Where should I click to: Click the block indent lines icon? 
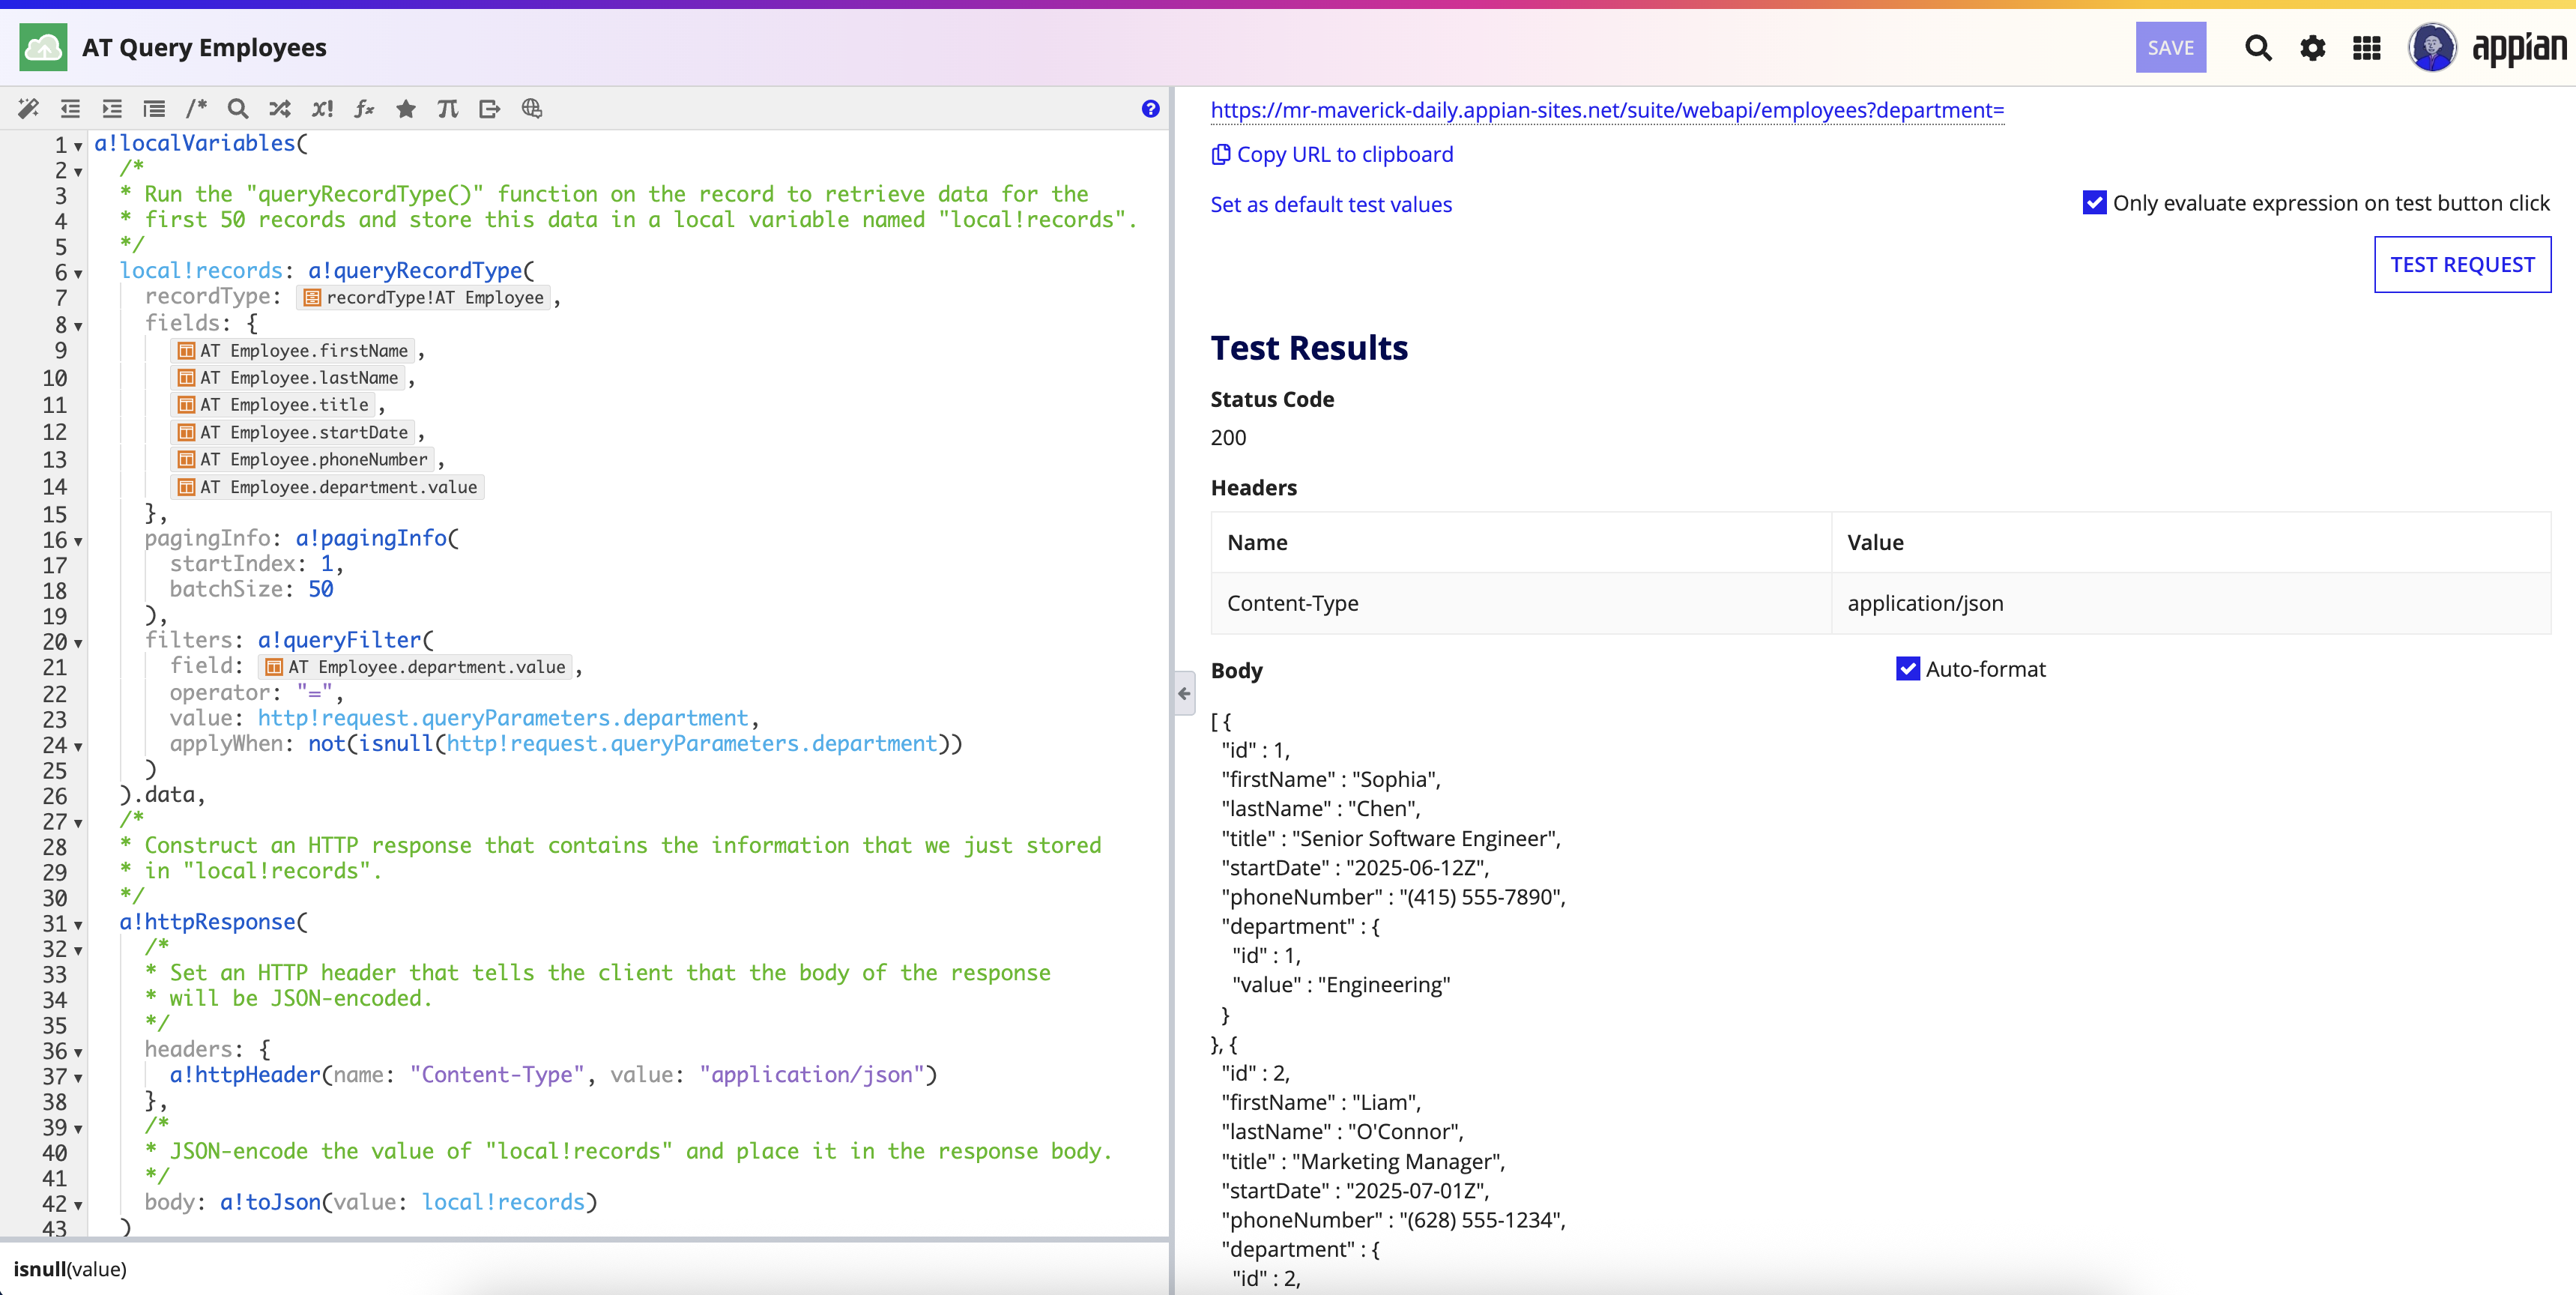(154, 108)
